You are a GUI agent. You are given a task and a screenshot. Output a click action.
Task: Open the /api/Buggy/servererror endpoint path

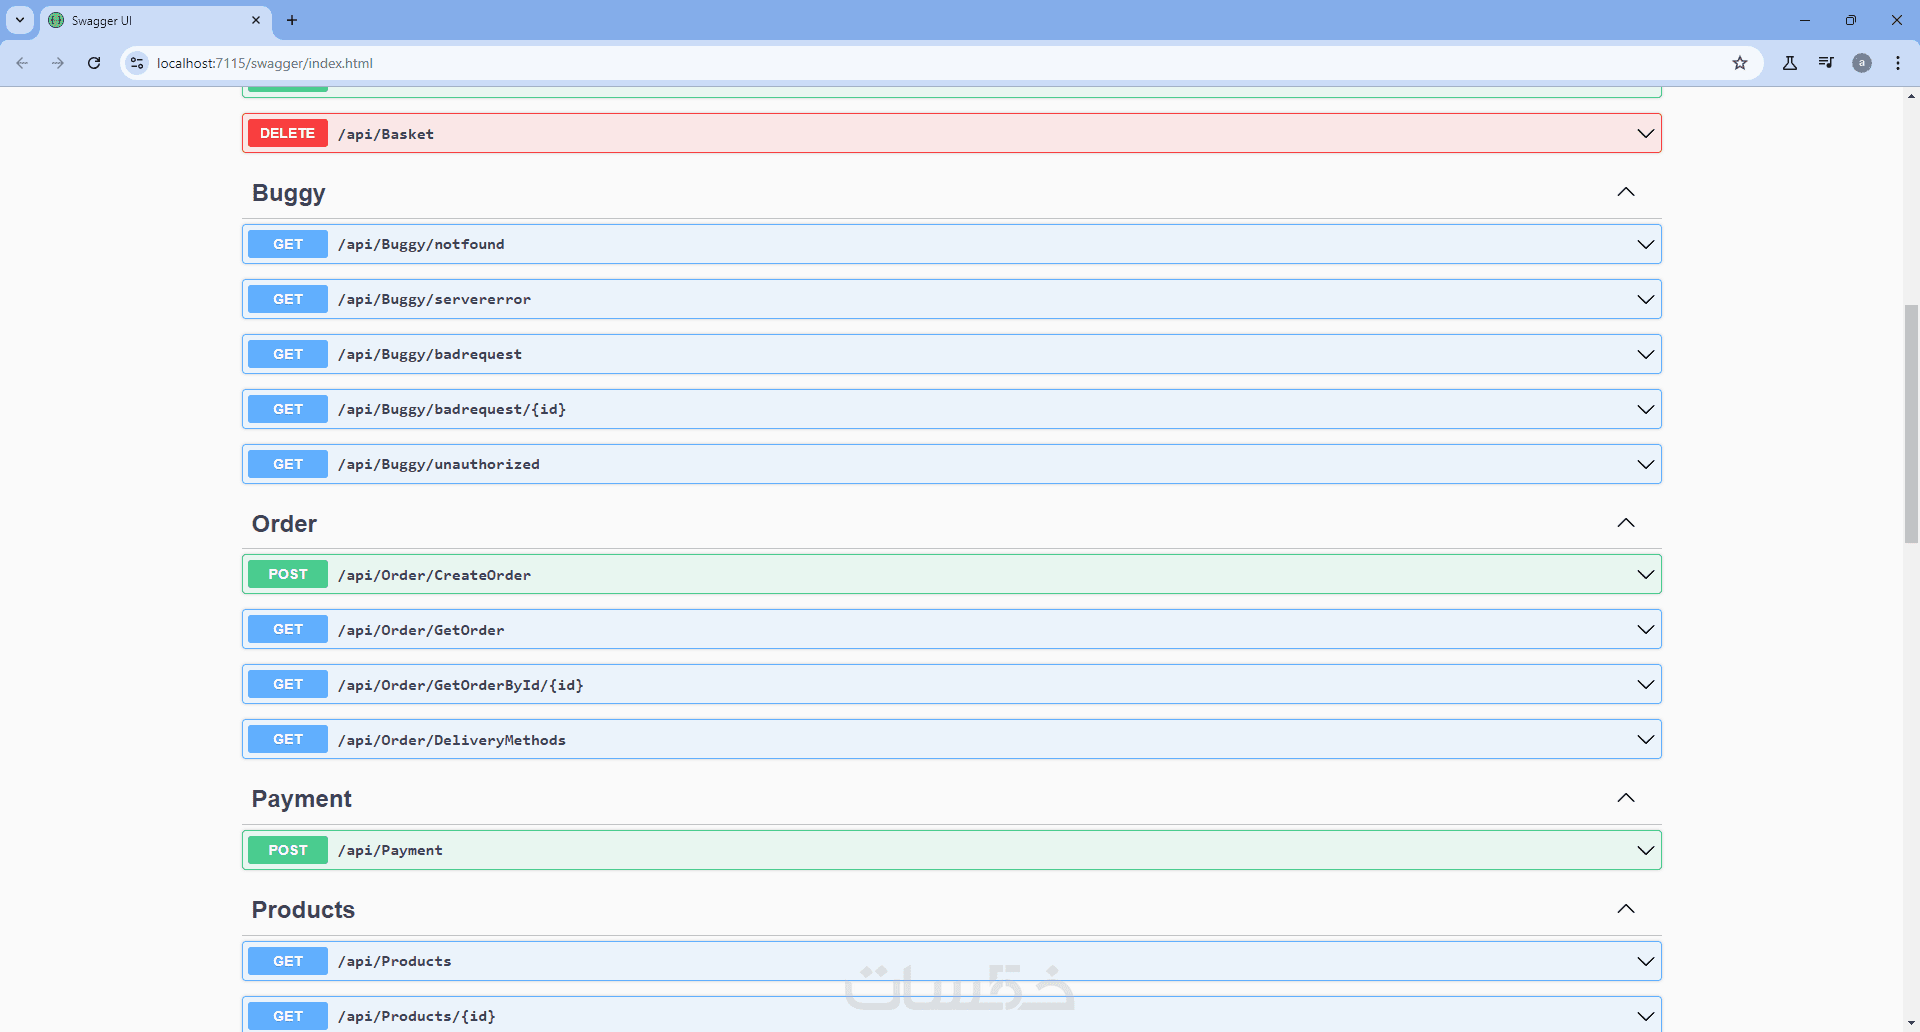pos(434,300)
